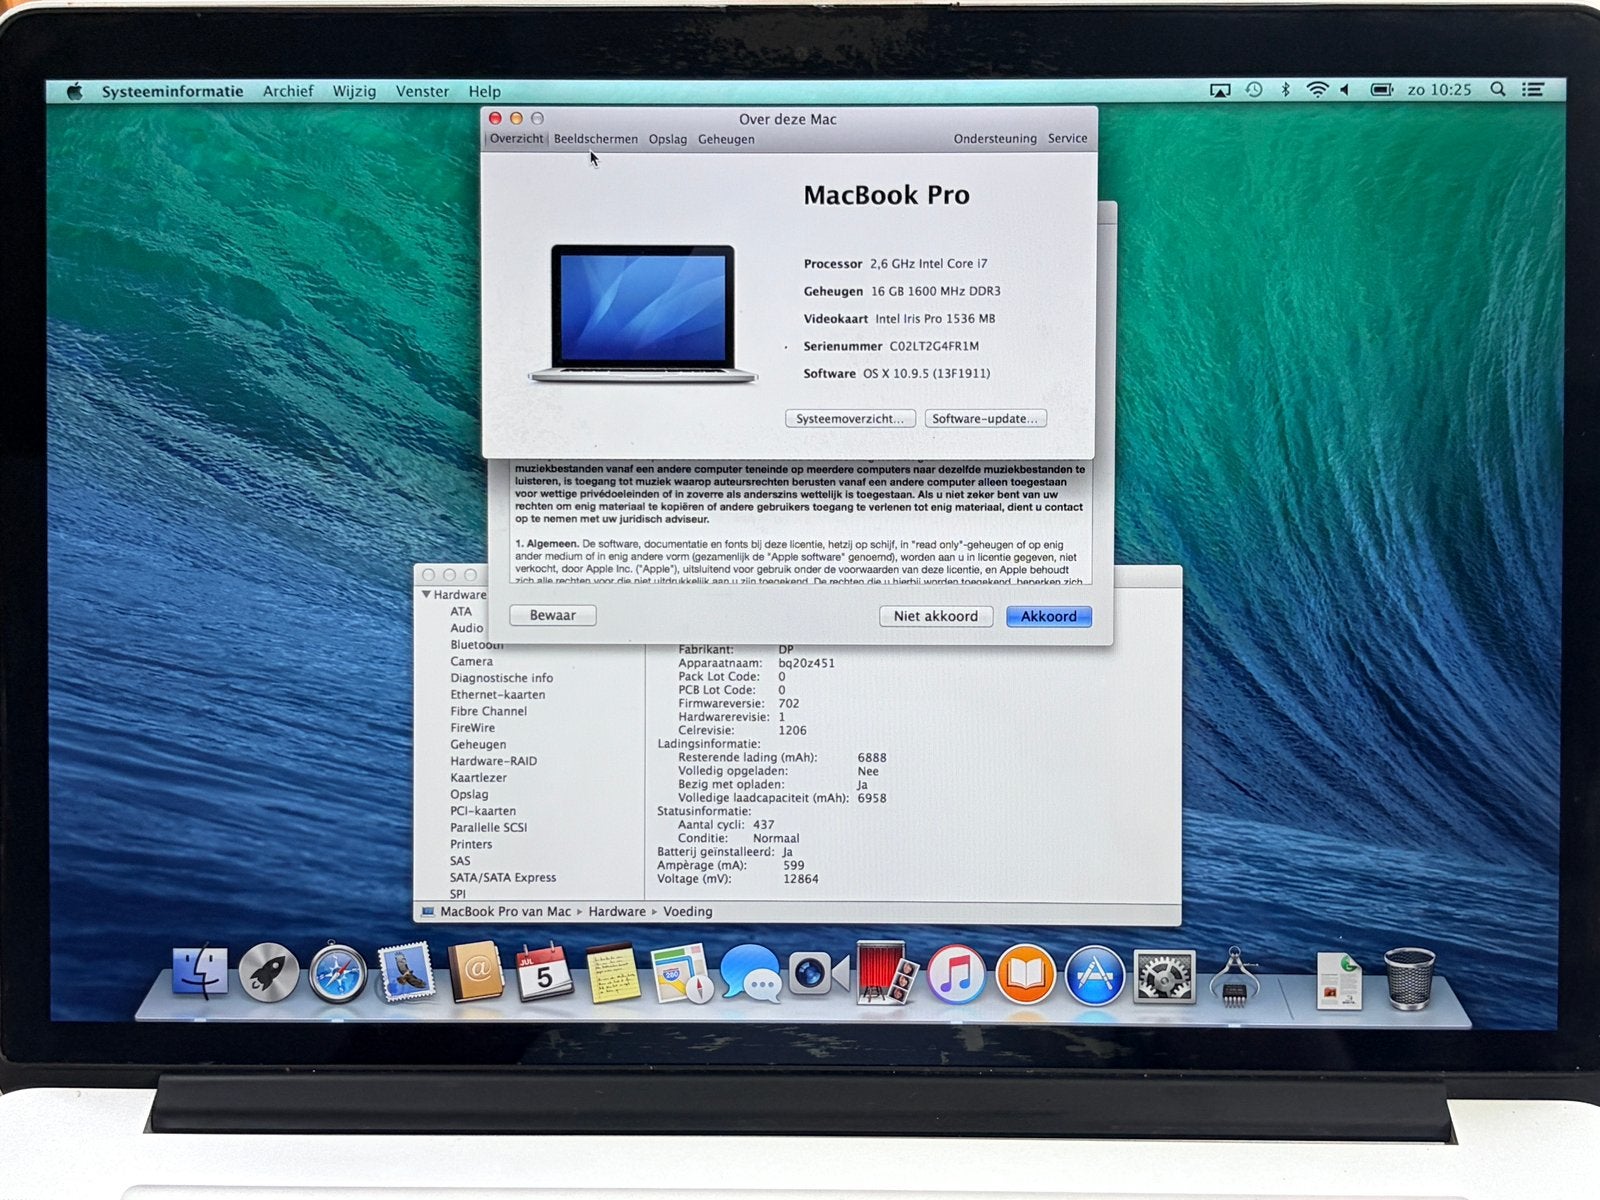This screenshot has width=1600, height=1200.
Task: Open yellow Notes icon in dock
Action: 613,972
